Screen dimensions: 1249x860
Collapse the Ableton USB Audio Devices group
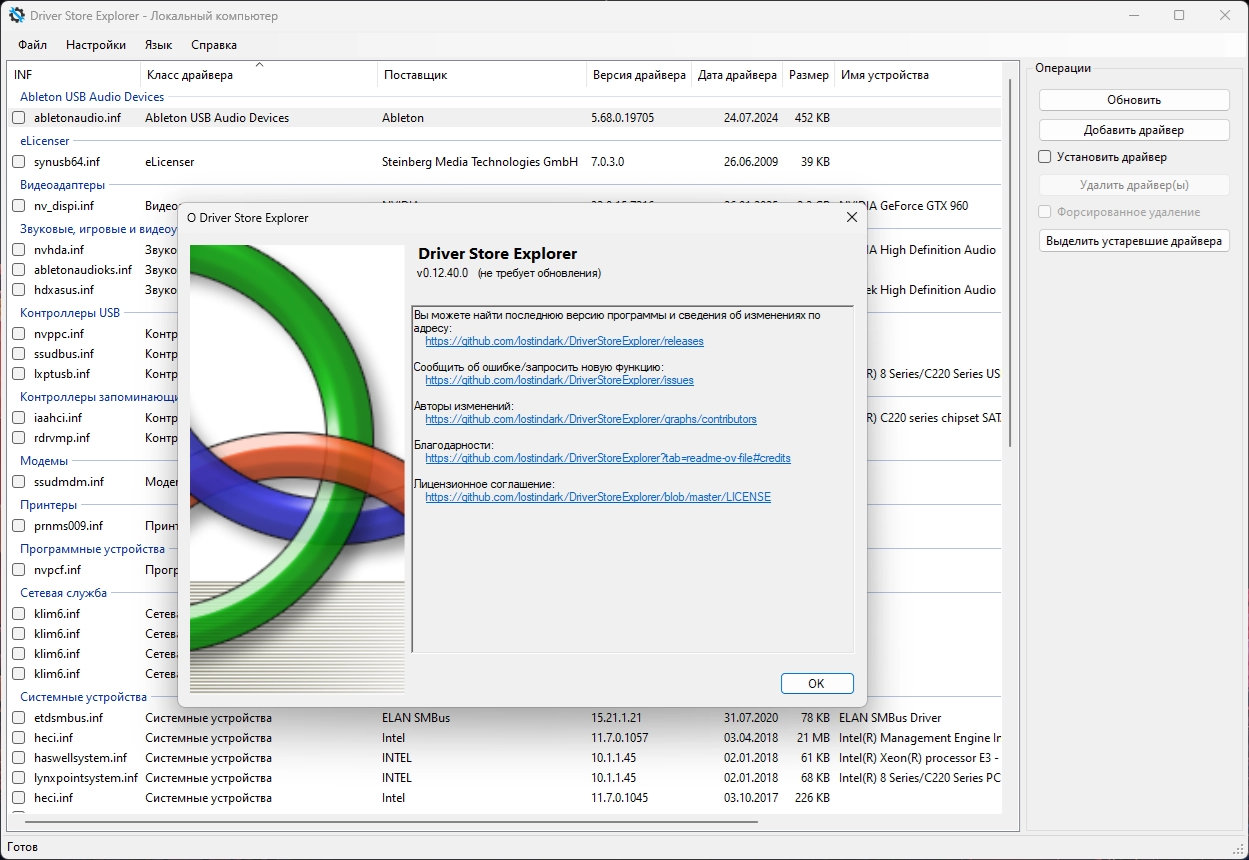coord(92,97)
